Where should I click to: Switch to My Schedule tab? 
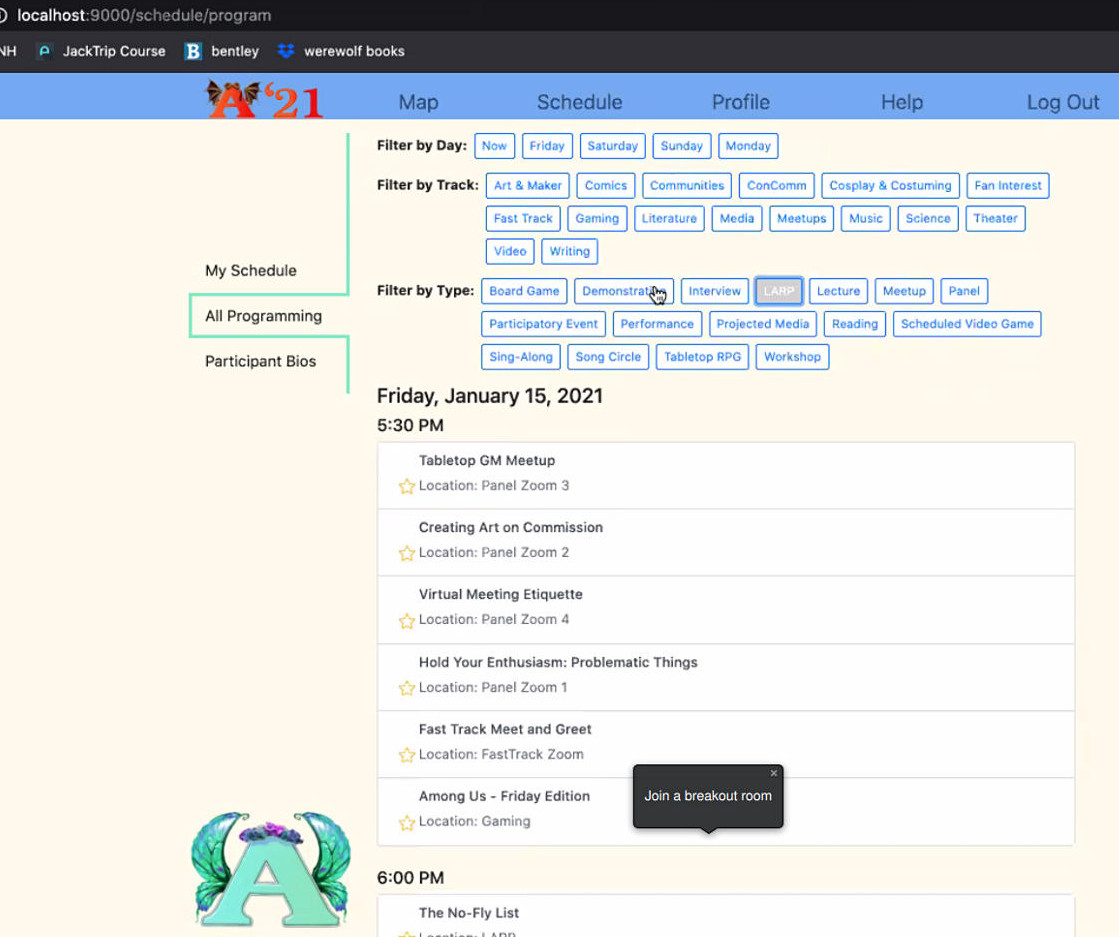coord(251,271)
